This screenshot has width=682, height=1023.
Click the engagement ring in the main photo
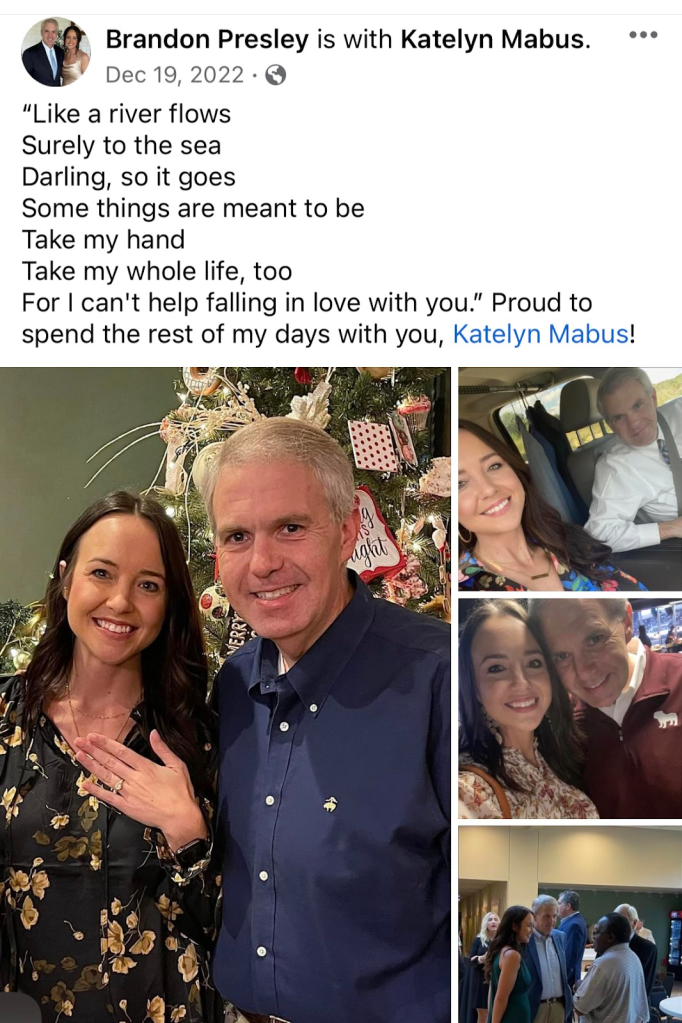(x=118, y=785)
